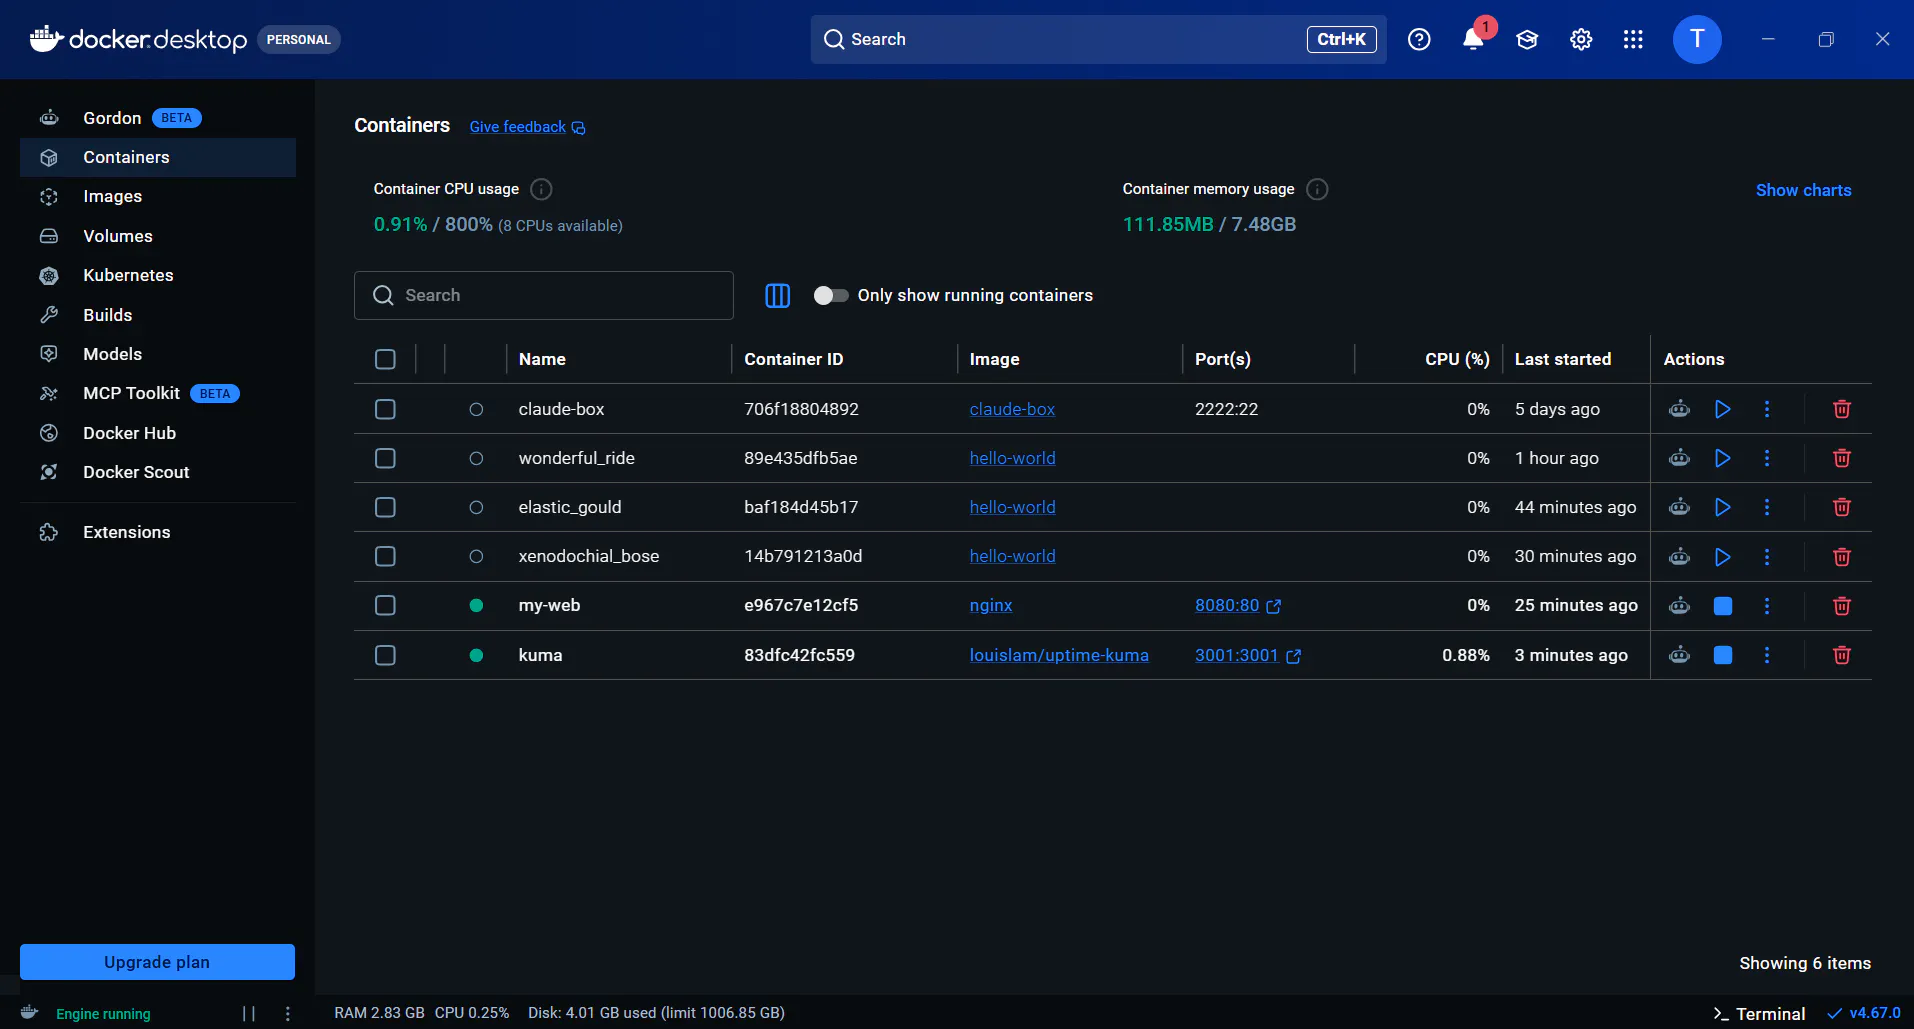Image resolution: width=1914 pixels, height=1029 pixels.
Task: Open Builds in the sidebar
Action: pos(158,315)
